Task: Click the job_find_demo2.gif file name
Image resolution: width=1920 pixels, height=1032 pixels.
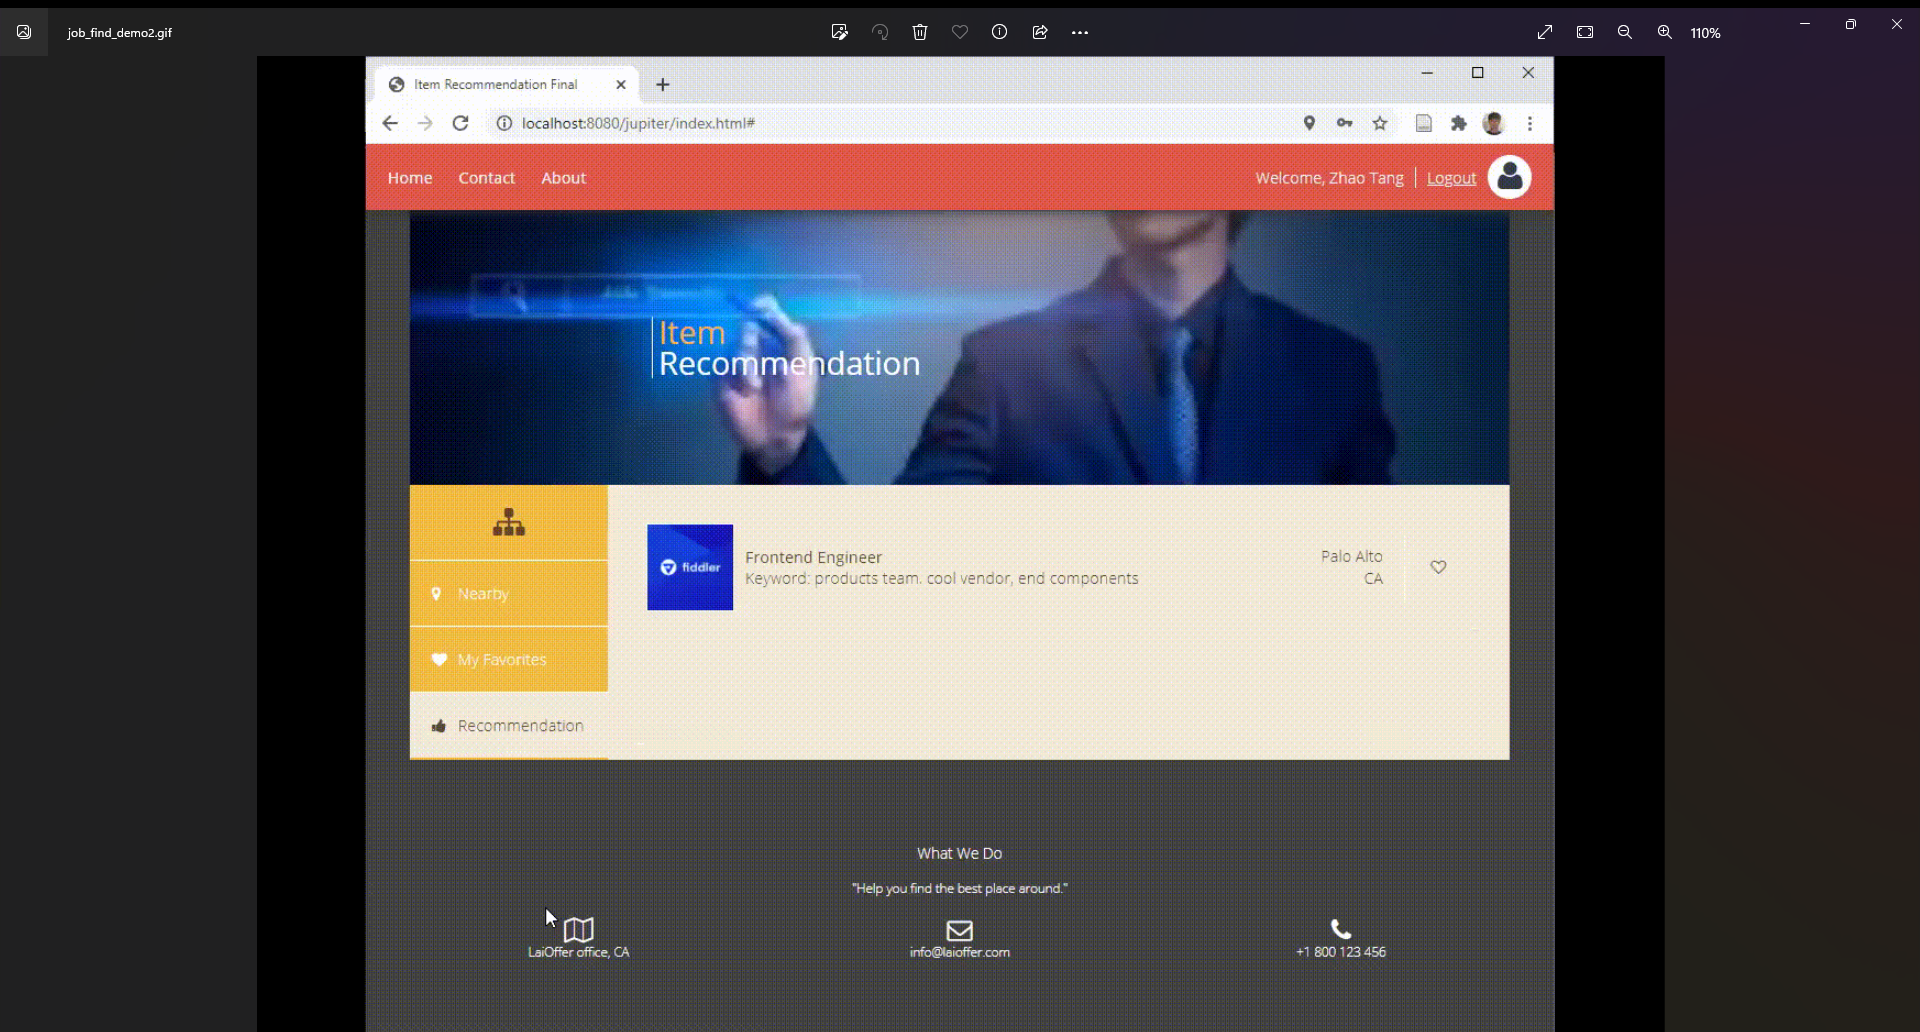Action: 120,33
